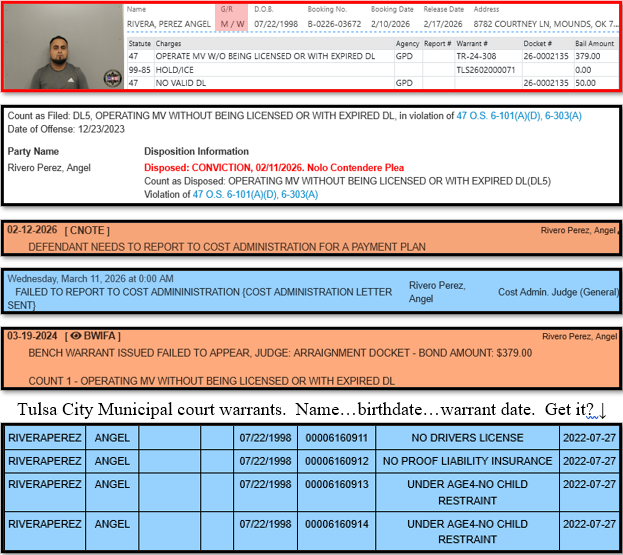Click the [ CNOTE ] docket code
Screen dimensions: 623x555
pos(87,230)
